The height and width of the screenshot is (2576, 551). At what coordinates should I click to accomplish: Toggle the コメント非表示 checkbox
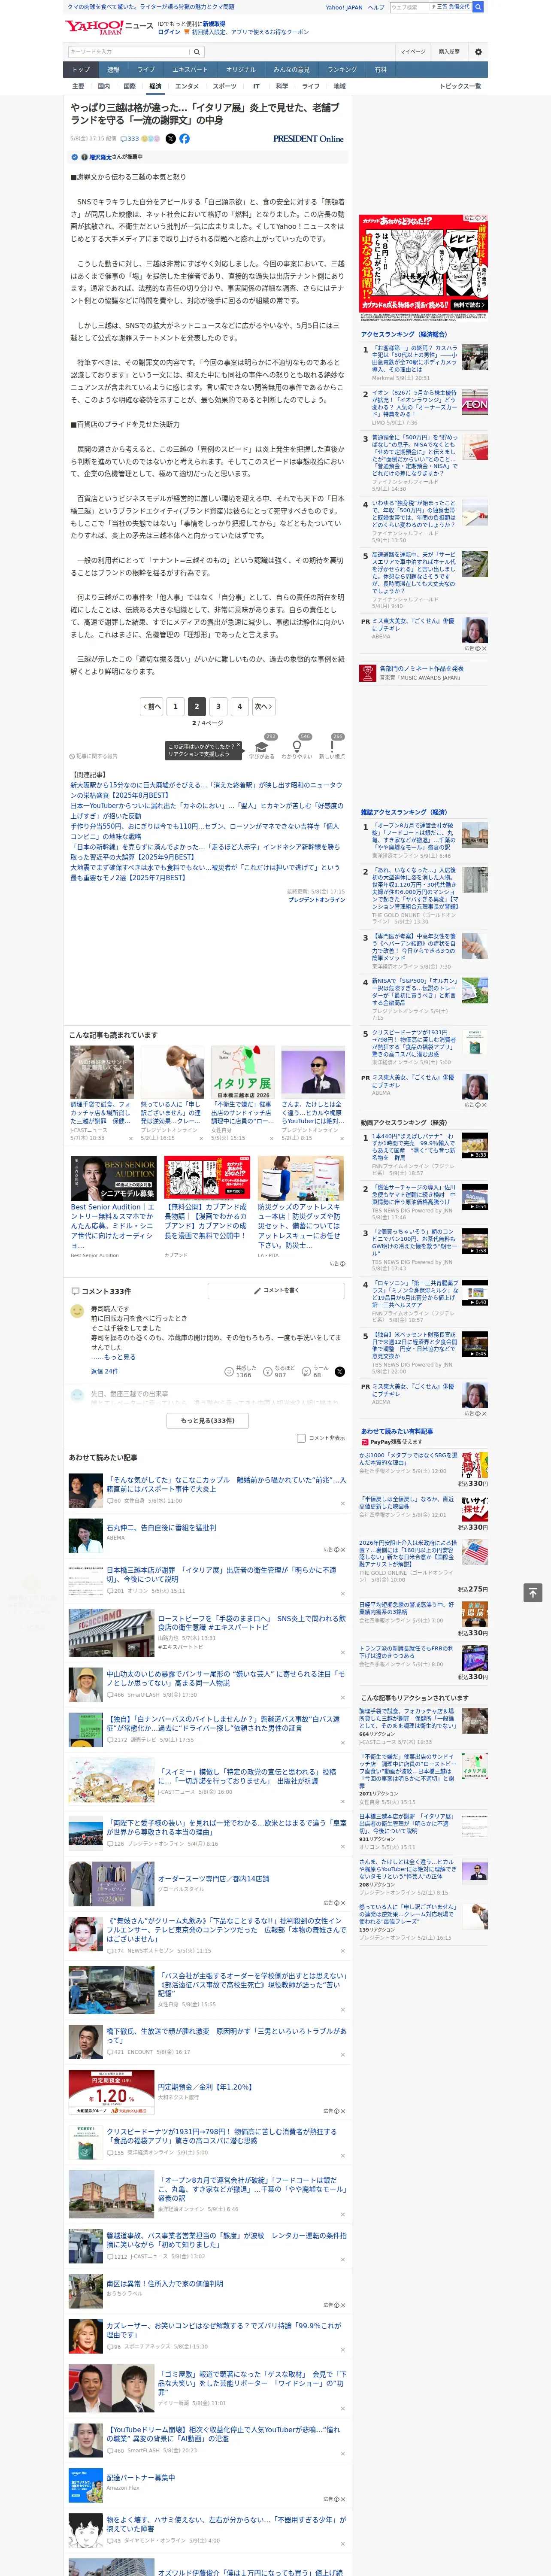(301, 1438)
